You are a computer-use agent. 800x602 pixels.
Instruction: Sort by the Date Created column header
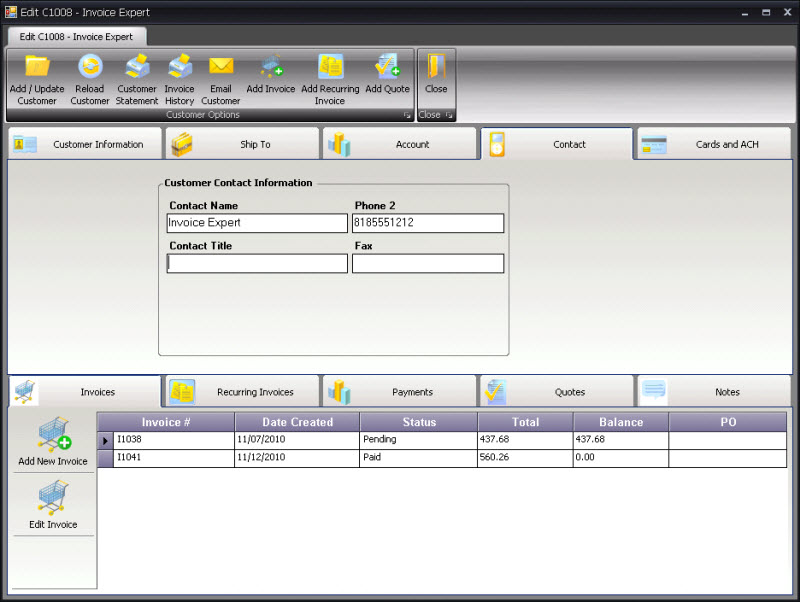tap(297, 422)
